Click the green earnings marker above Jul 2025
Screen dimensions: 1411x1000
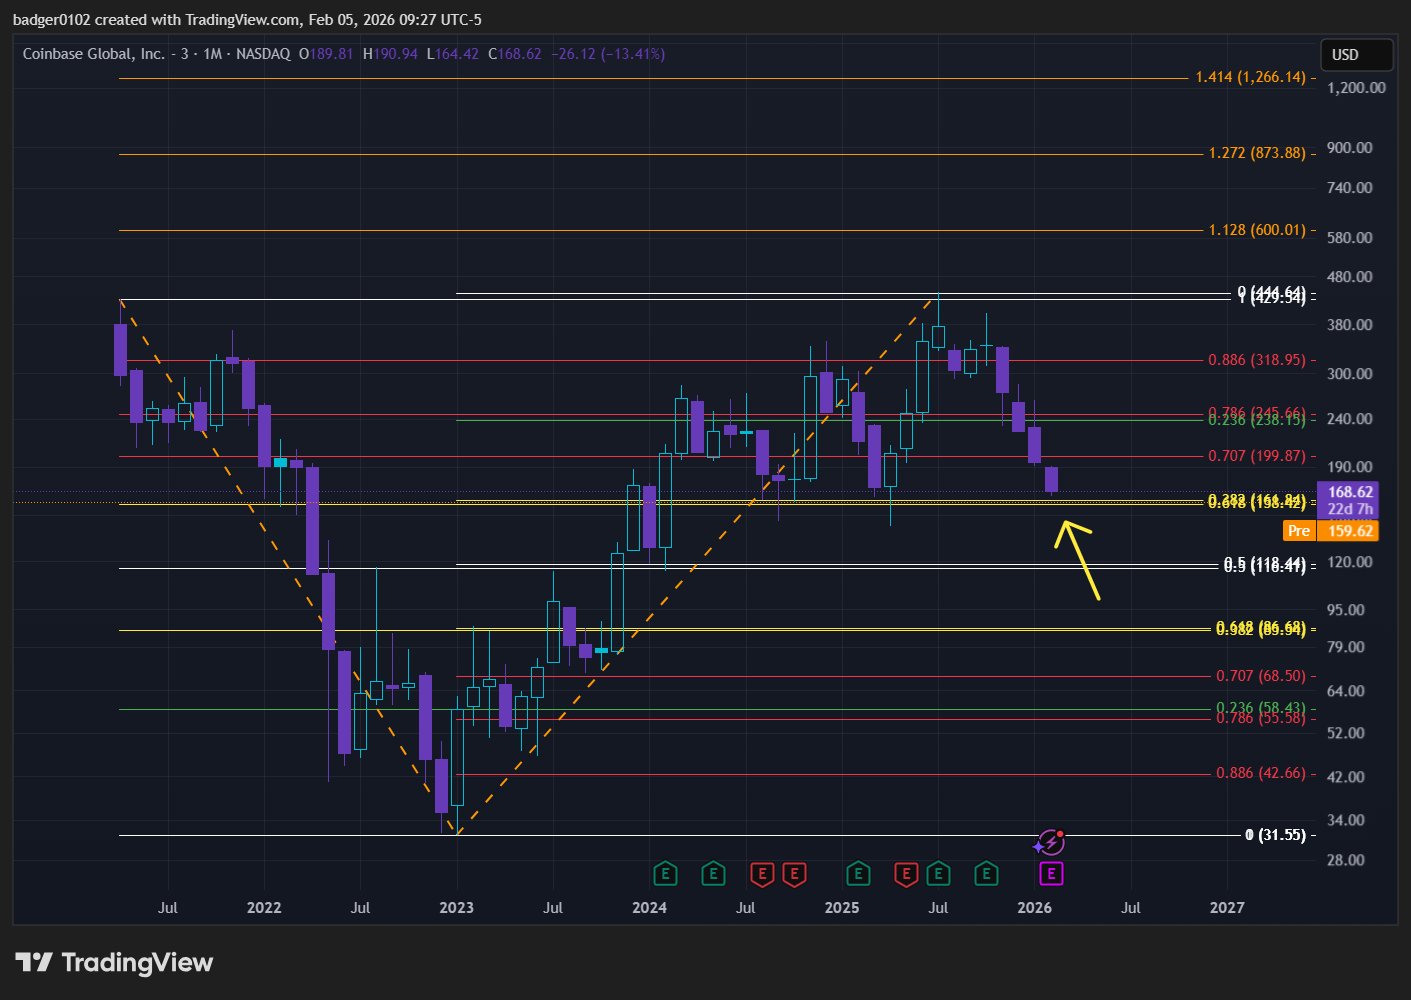point(938,874)
